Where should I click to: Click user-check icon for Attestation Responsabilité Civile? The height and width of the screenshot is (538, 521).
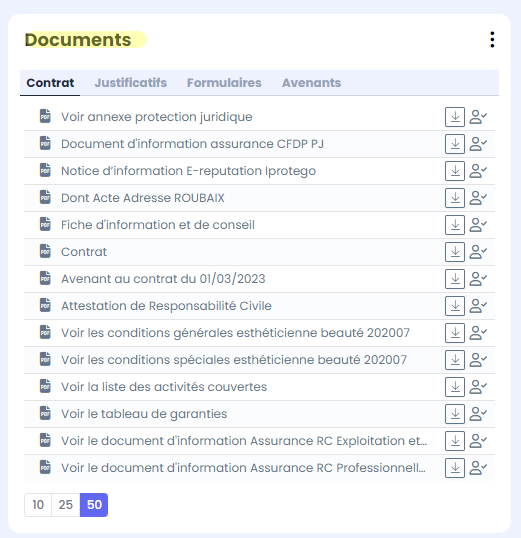478,306
